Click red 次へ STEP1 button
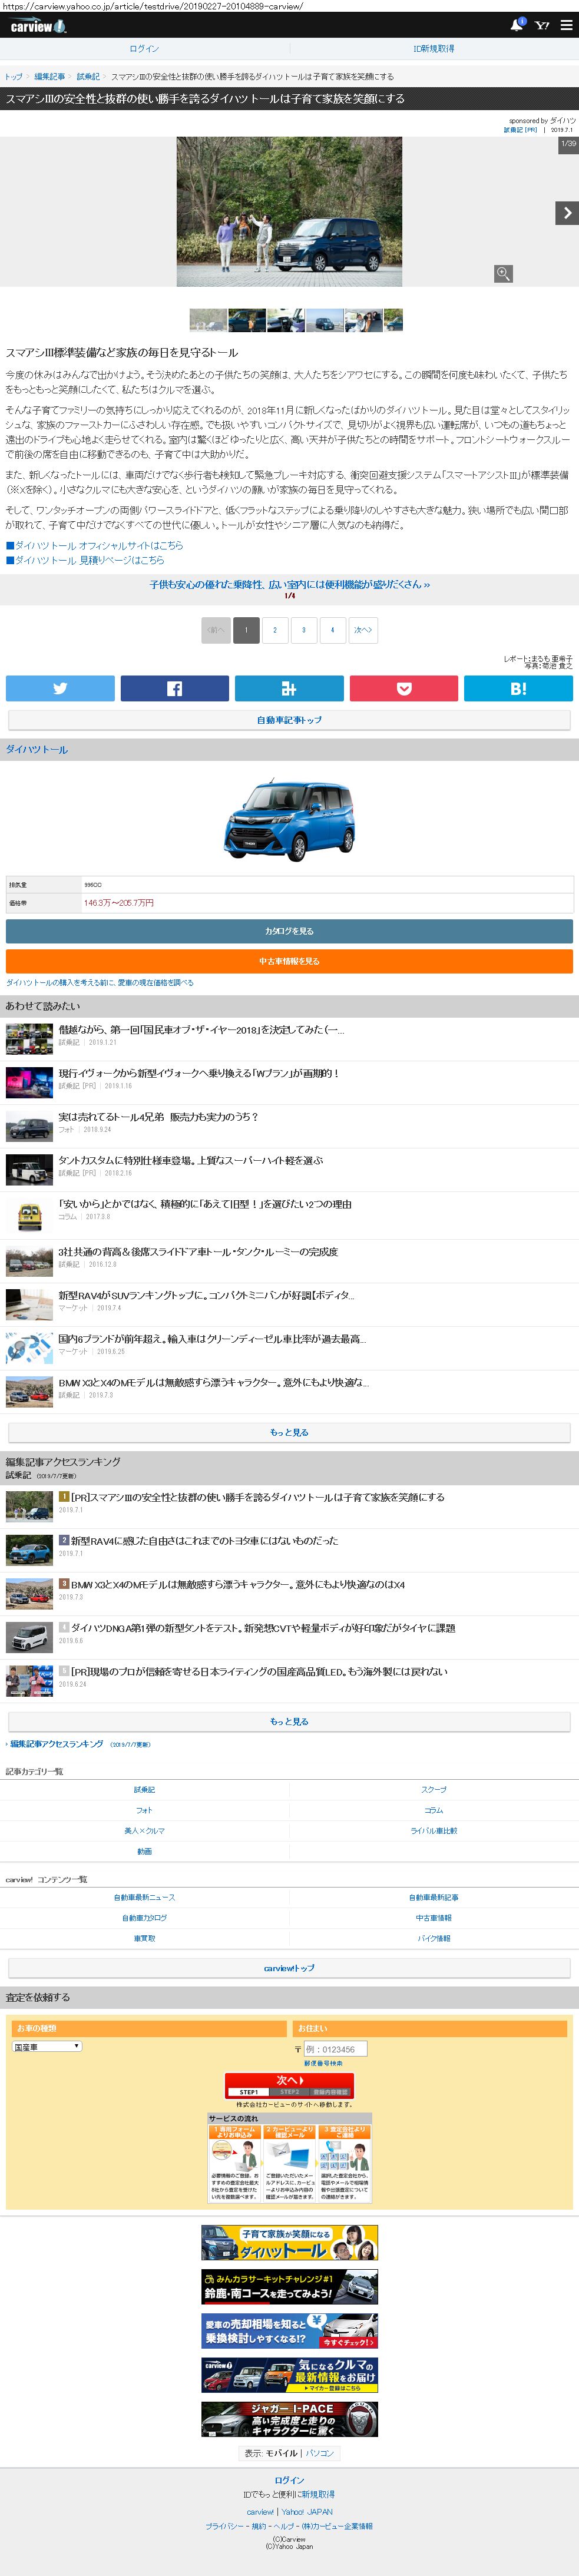 289,2085
